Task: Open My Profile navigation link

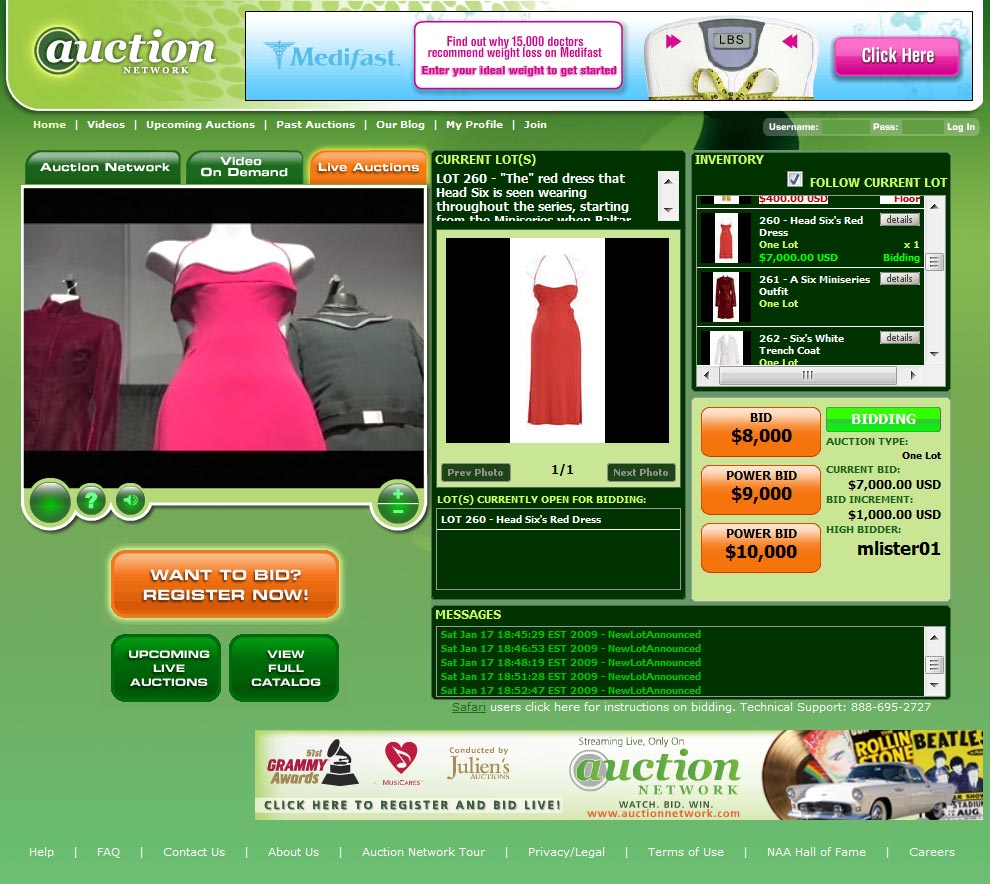Action: tap(474, 124)
